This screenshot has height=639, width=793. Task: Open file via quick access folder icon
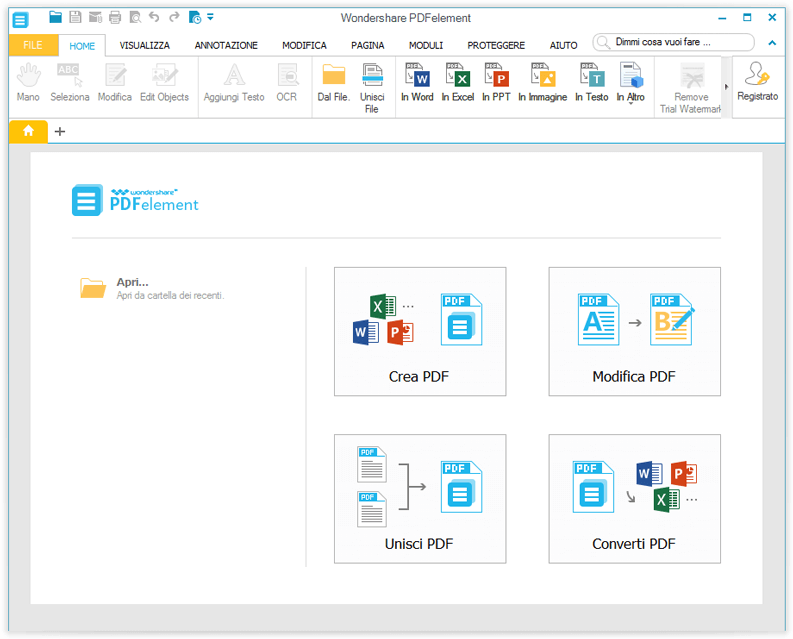tap(55, 17)
